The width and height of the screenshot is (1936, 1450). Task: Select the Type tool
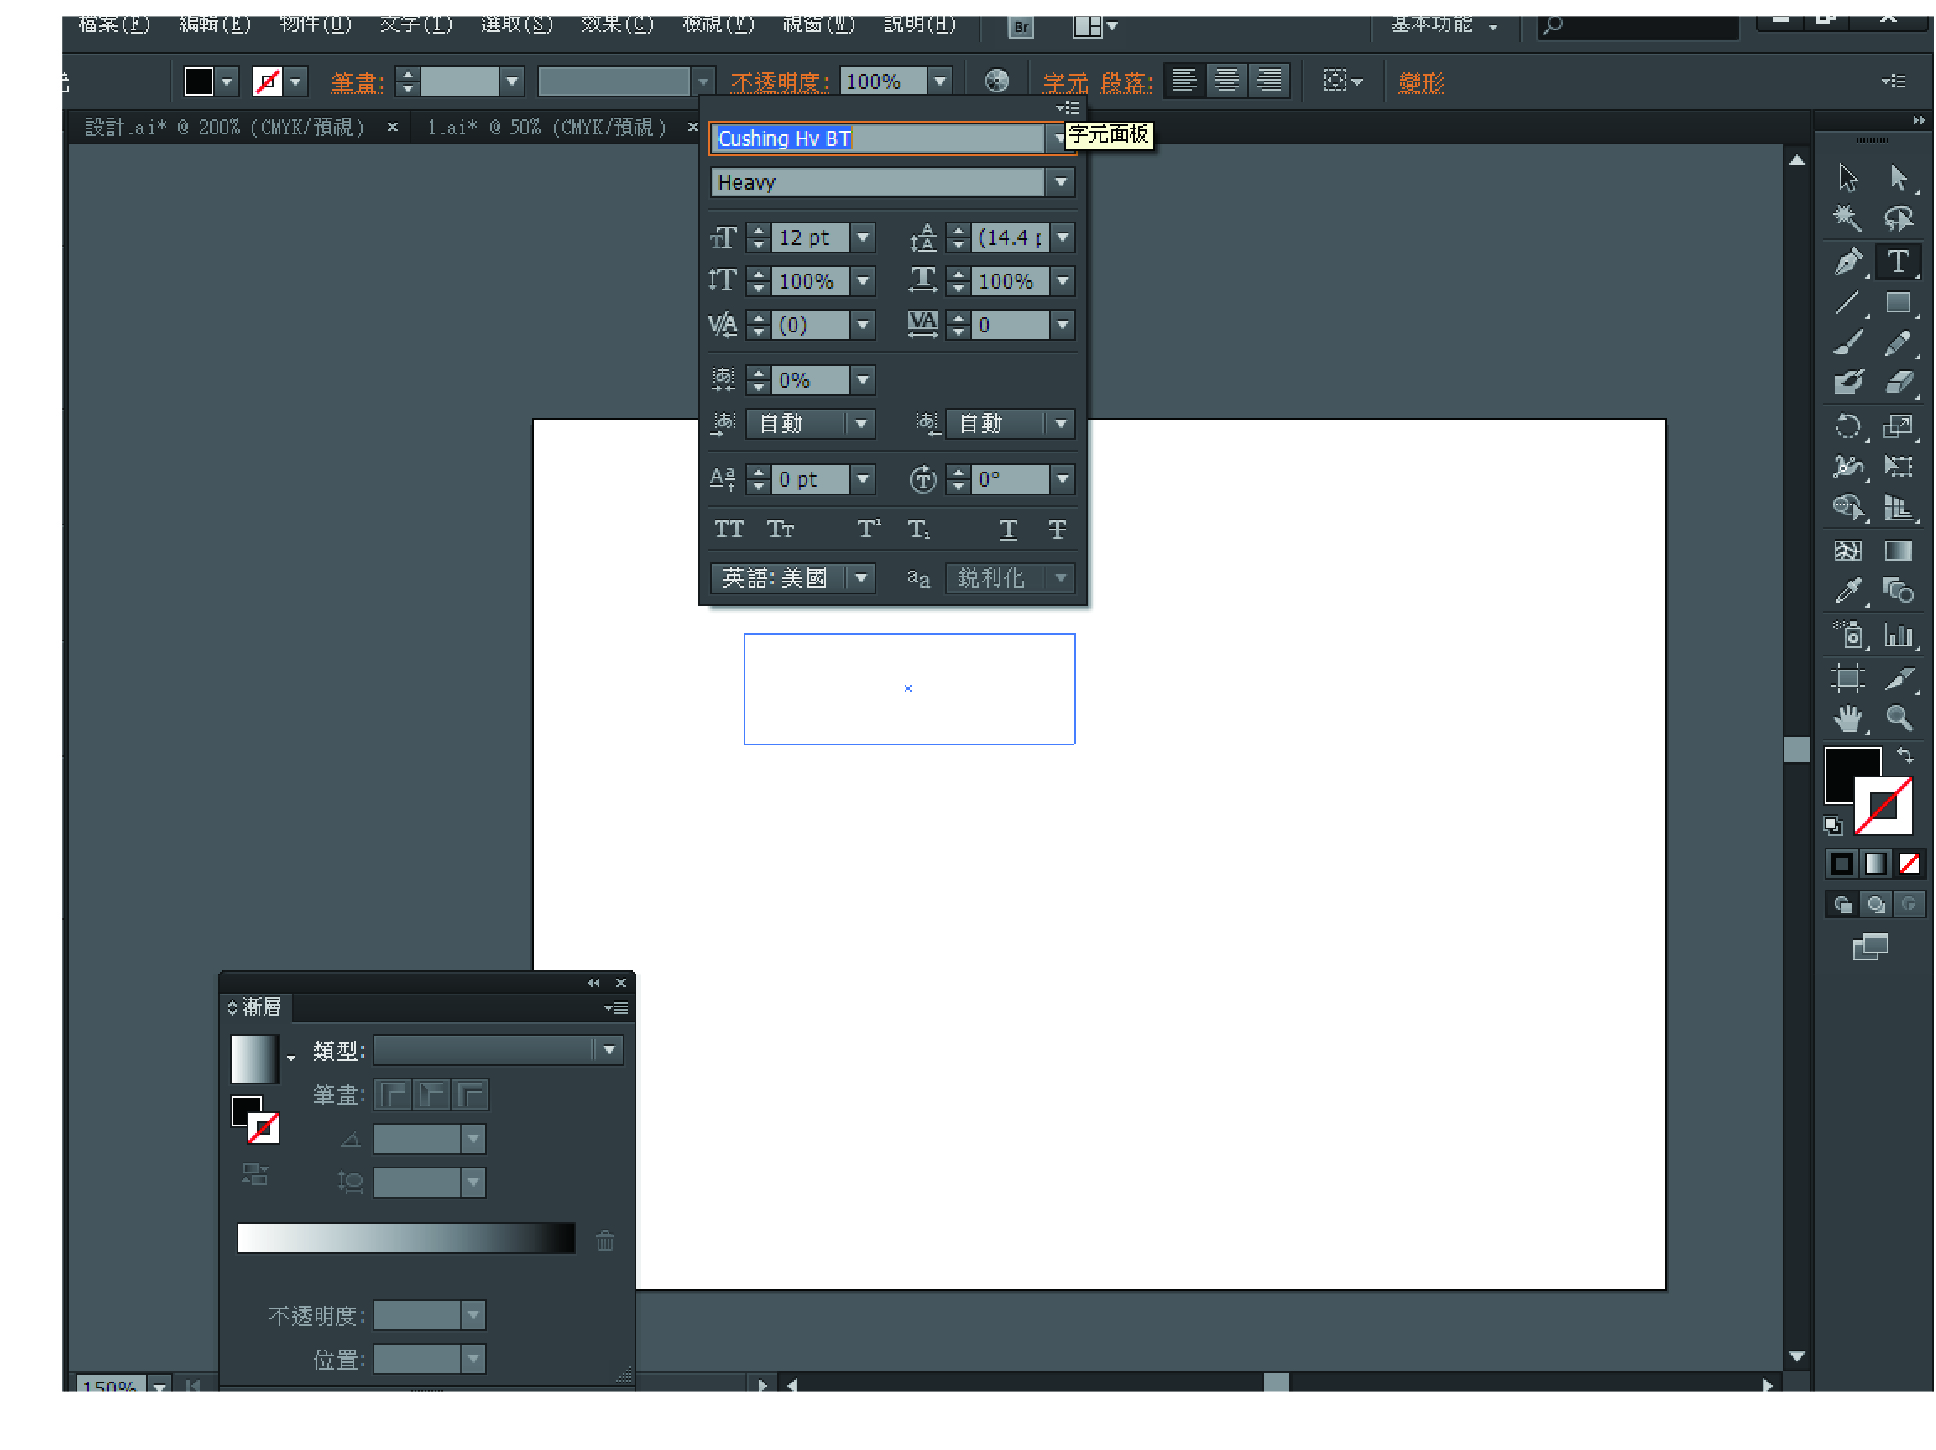1898,262
